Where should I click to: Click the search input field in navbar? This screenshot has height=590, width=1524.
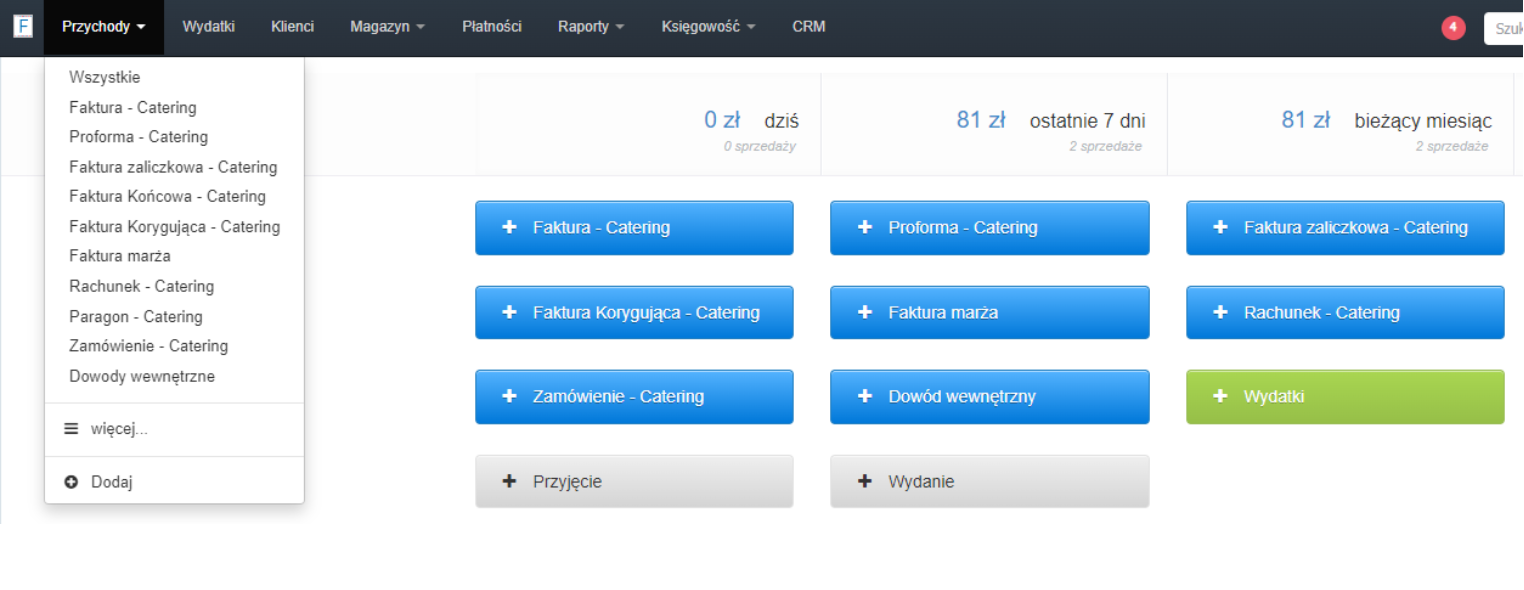(x=1505, y=29)
